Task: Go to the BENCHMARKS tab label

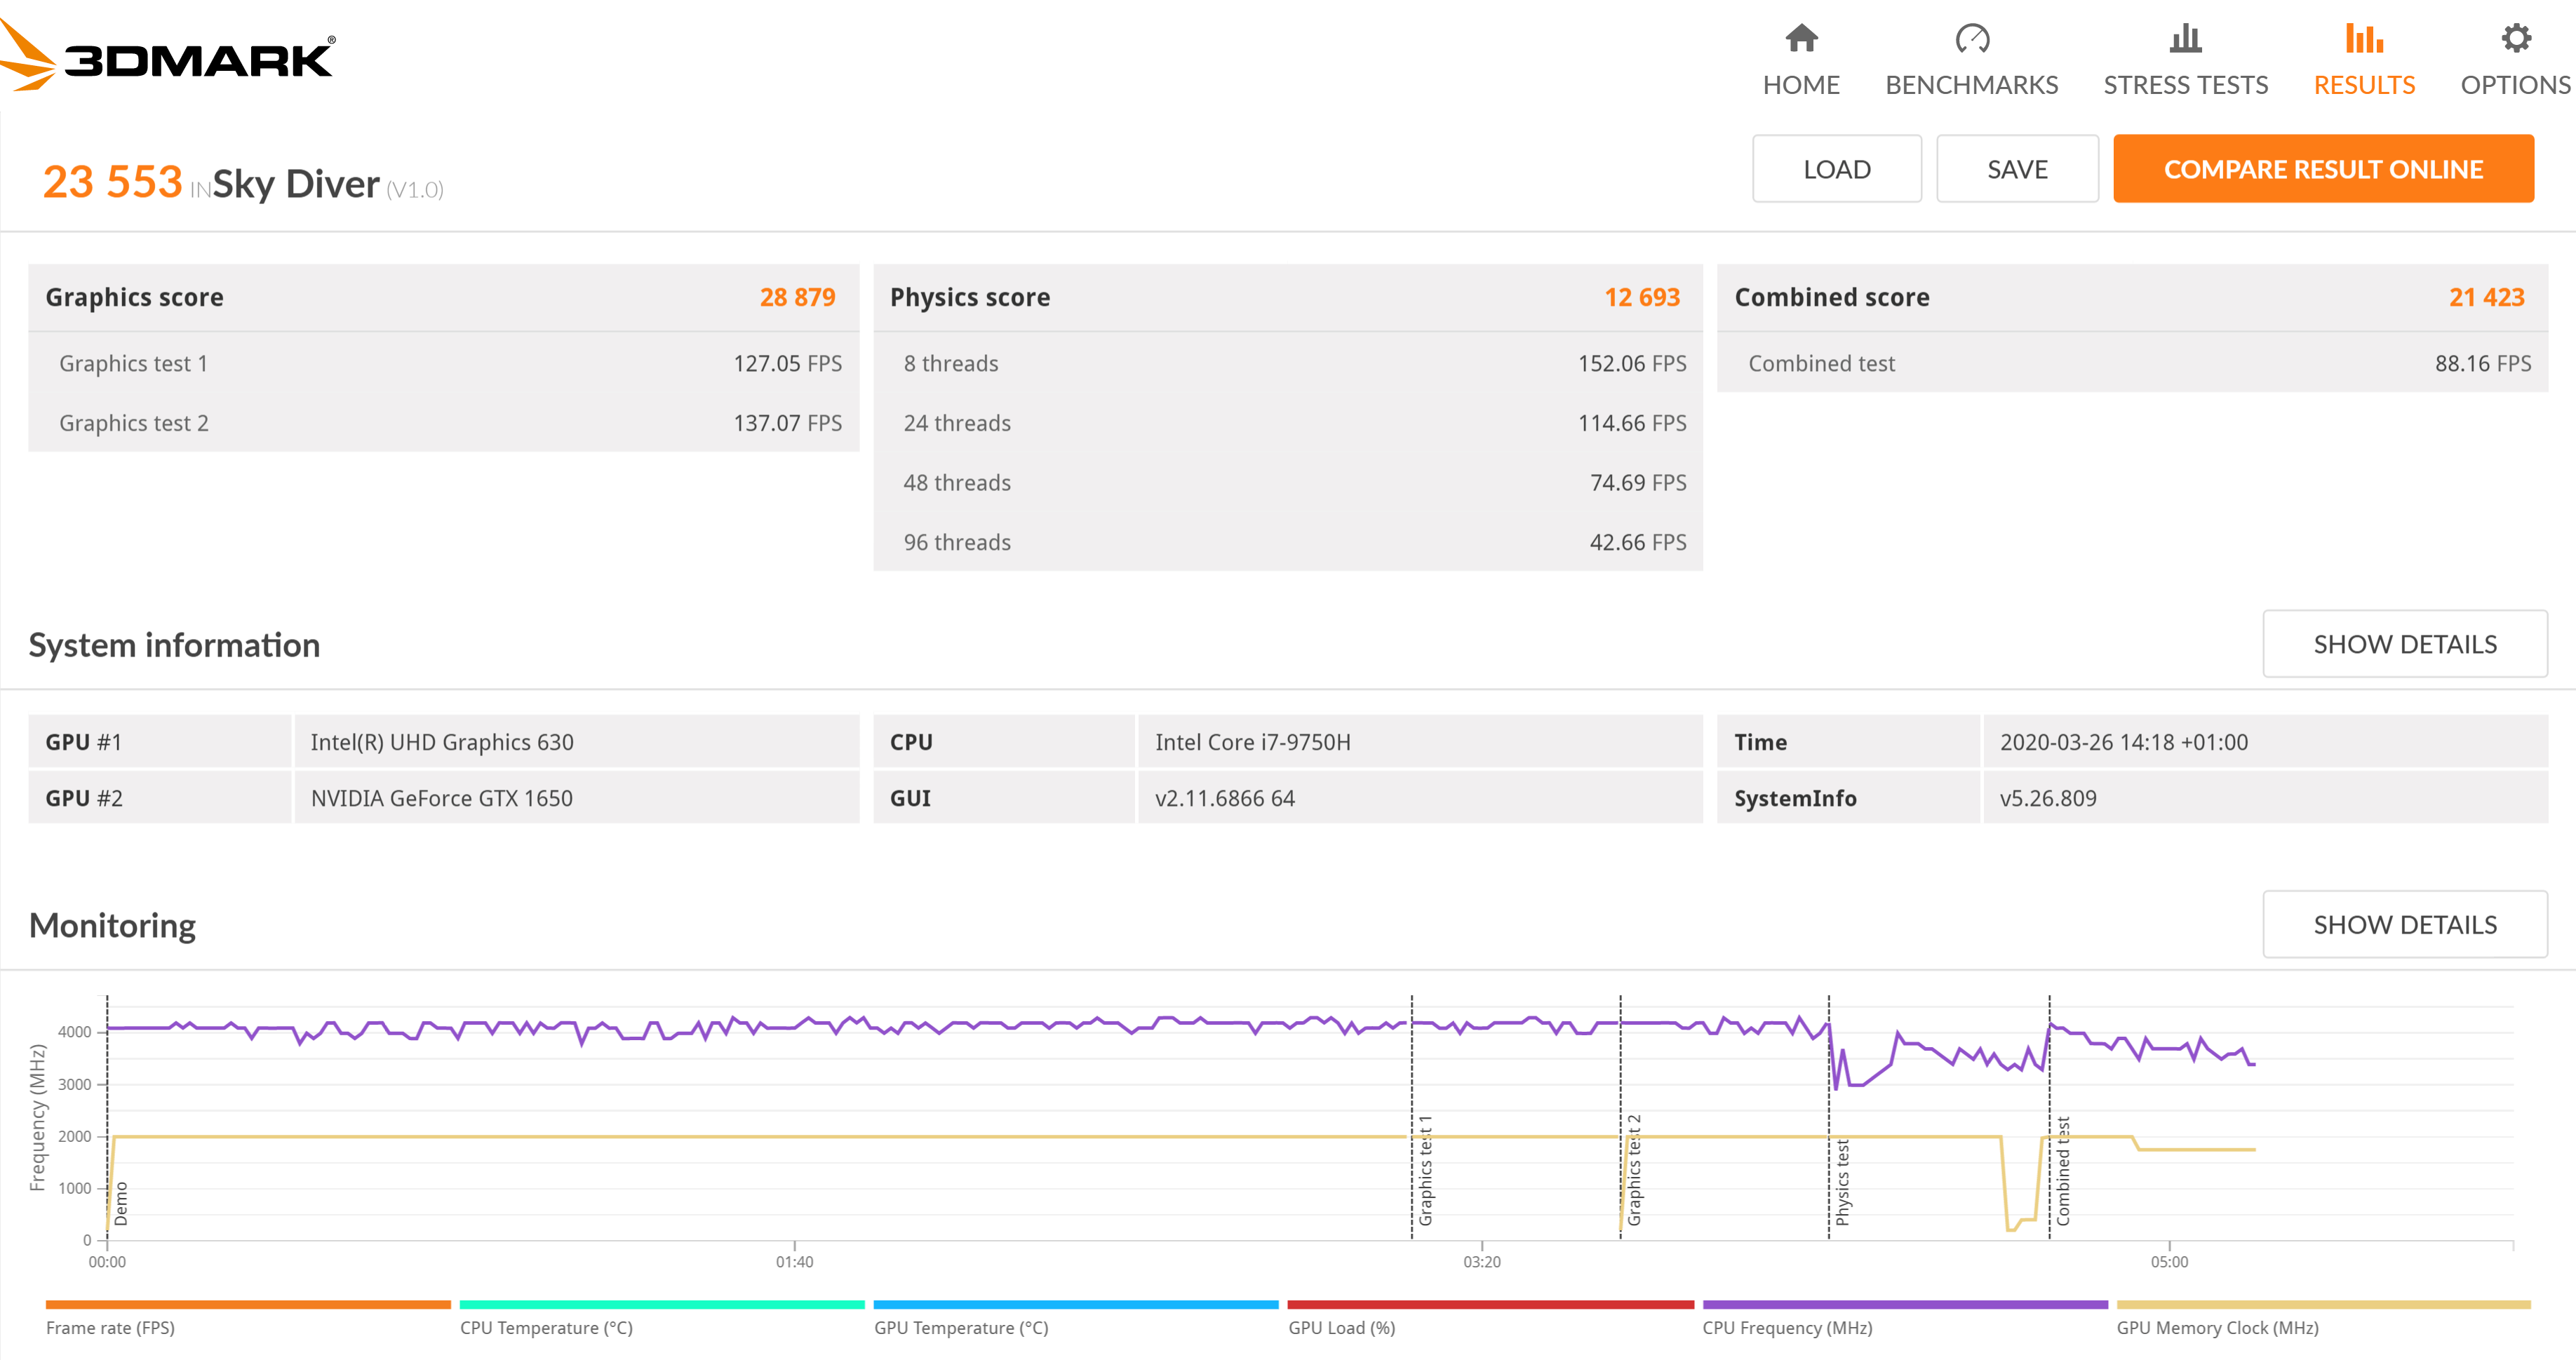Action: point(1971,85)
